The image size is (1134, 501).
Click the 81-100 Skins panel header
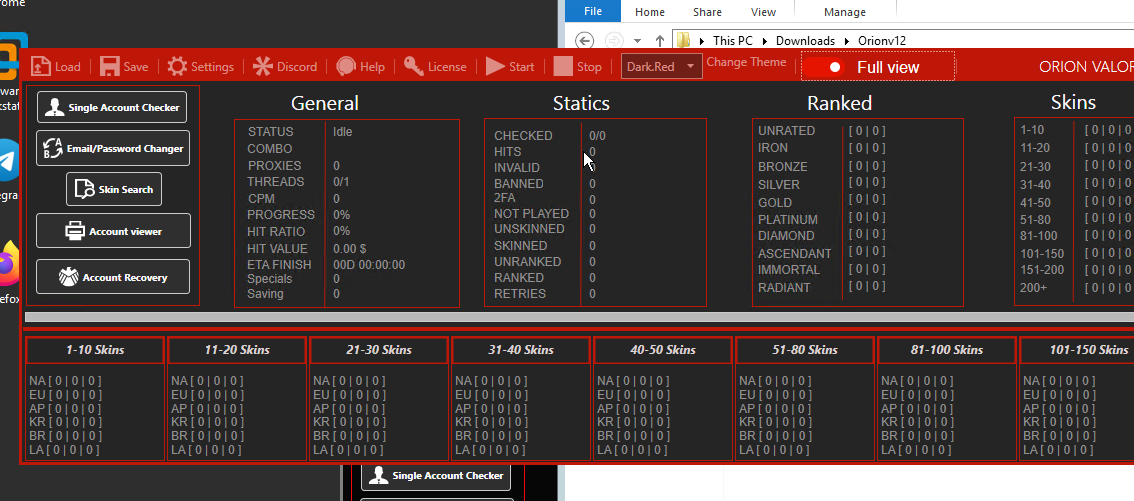click(945, 350)
